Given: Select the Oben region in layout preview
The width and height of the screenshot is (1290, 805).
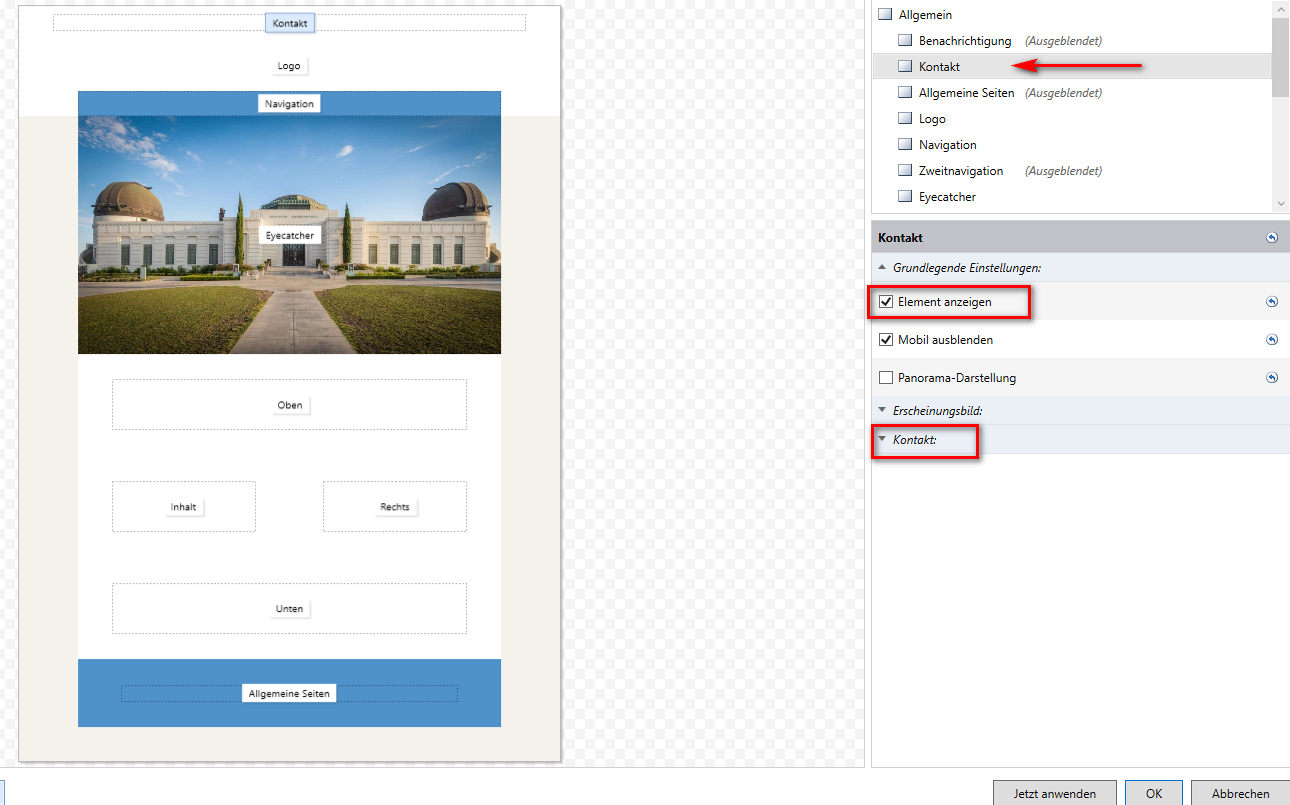Looking at the screenshot, I should [290, 405].
